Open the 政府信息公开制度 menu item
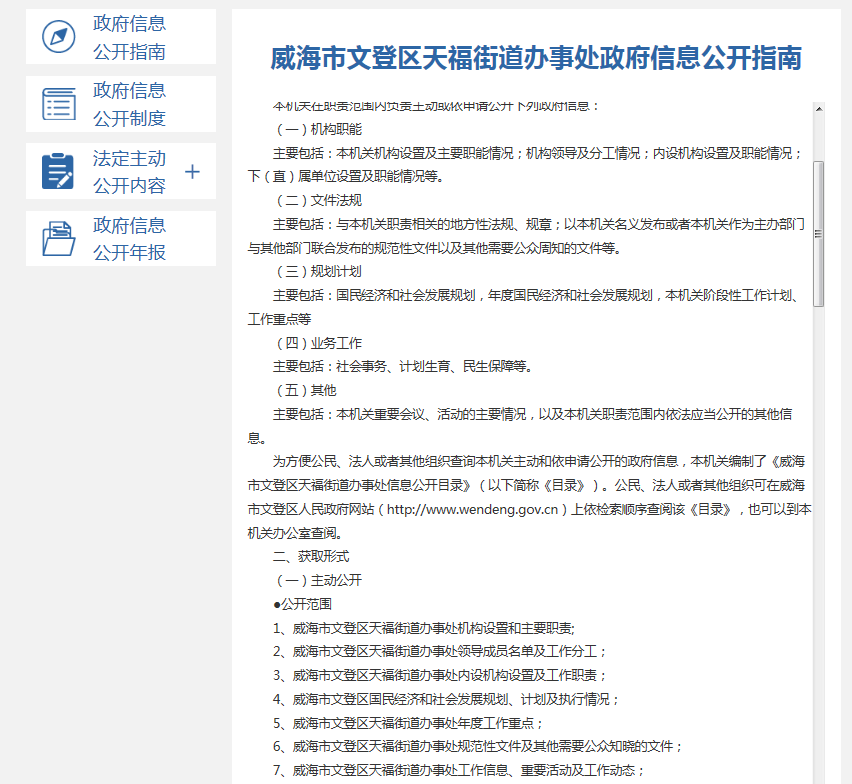The height and width of the screenshot is (784, 852). coord(129,104)
